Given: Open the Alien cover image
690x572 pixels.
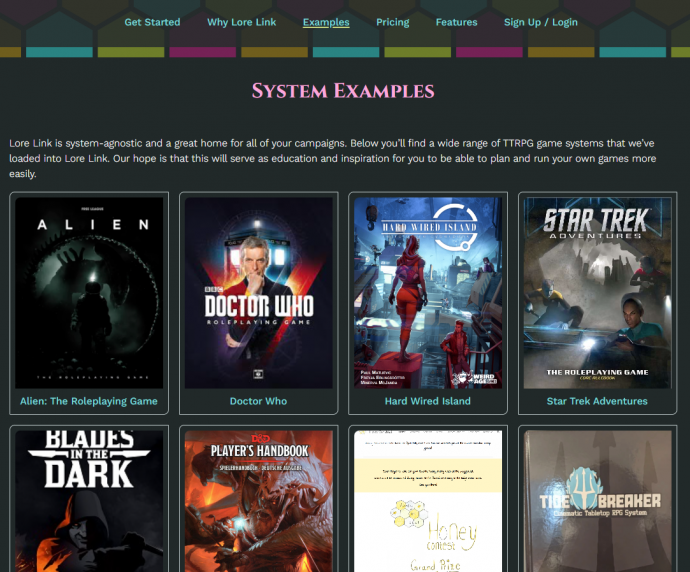Looking at the screenshot, I should (x=89, y=293).
